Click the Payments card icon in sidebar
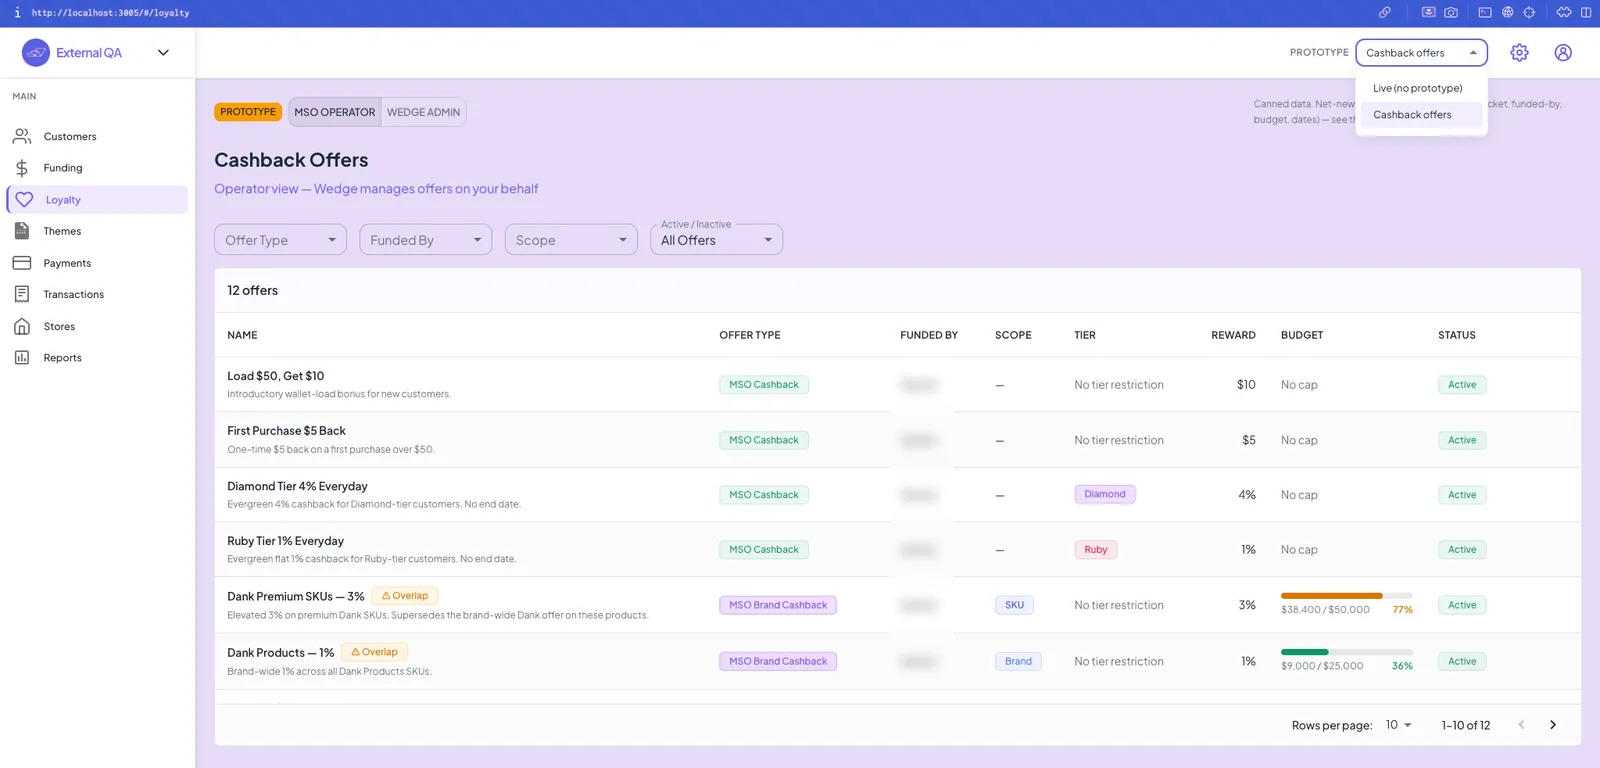The width and height of the screenshot is (1600, 768). (x=22, y=263)
